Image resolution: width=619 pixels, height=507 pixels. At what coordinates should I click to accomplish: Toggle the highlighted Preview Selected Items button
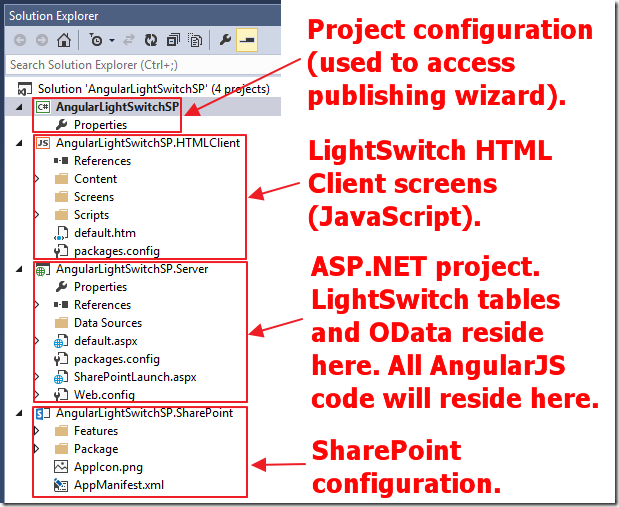point(247,40)
